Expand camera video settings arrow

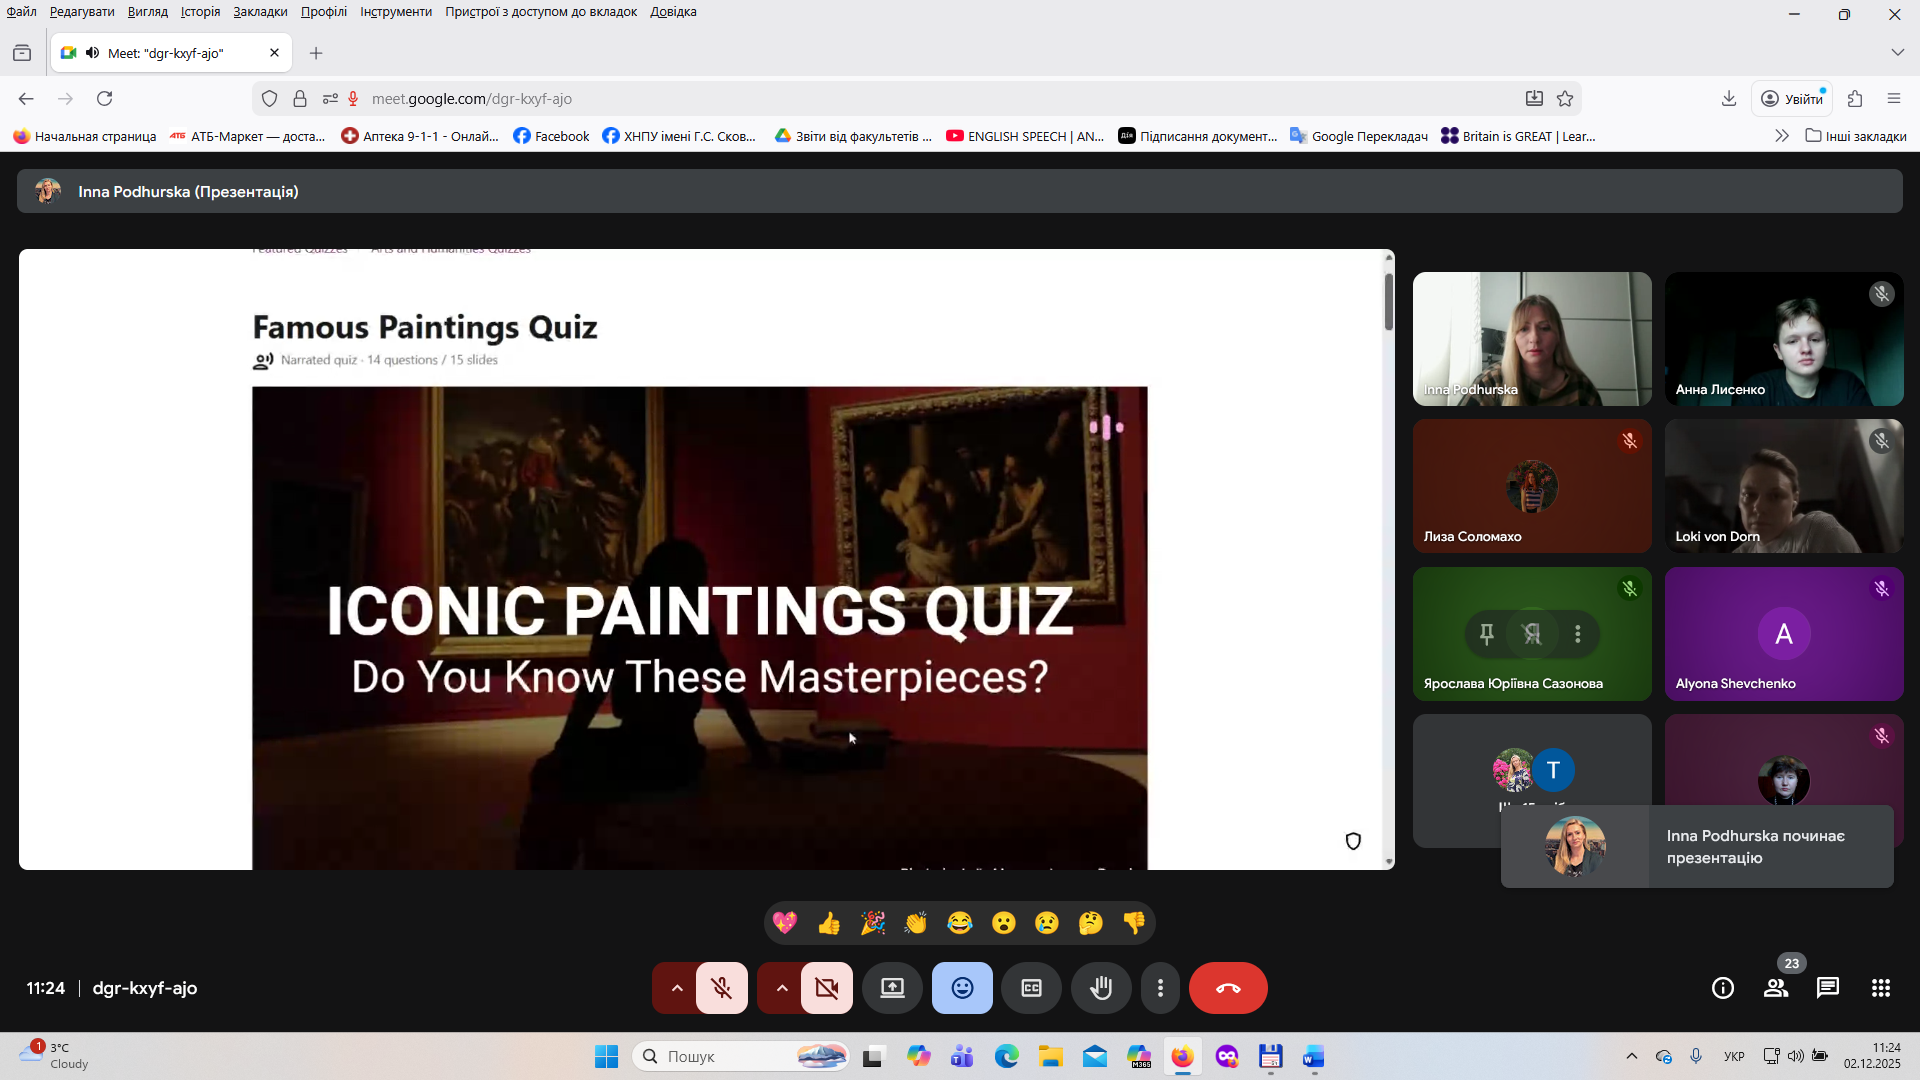pos(782,988)
